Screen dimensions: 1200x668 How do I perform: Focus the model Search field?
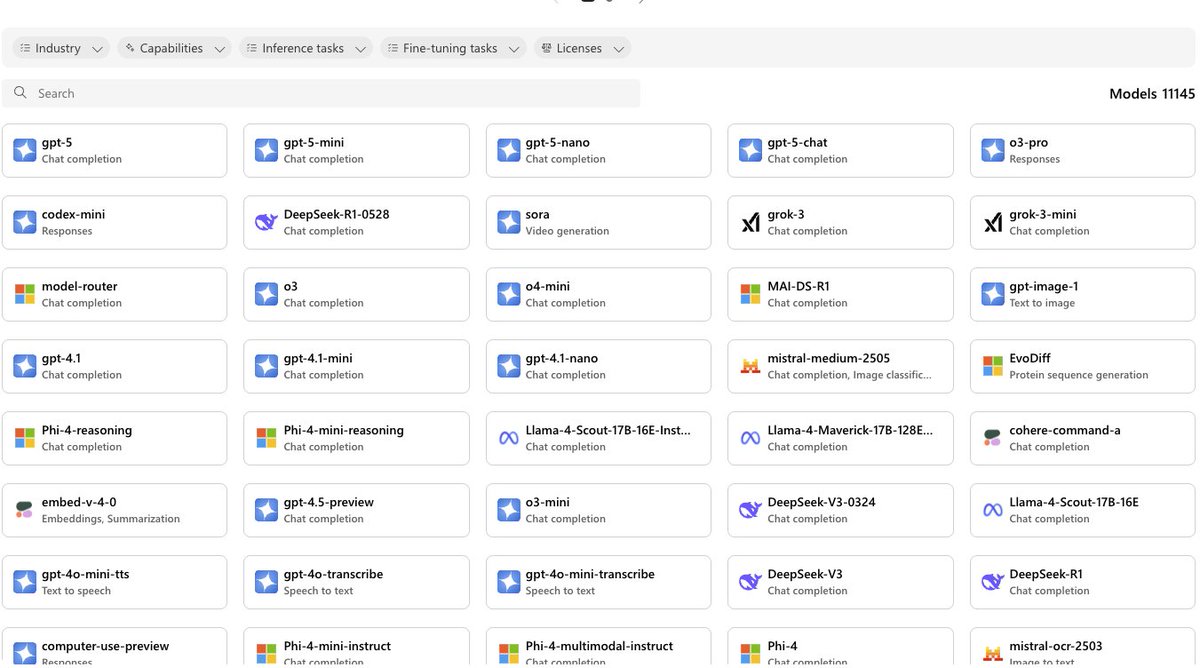[x=321, y=93]
